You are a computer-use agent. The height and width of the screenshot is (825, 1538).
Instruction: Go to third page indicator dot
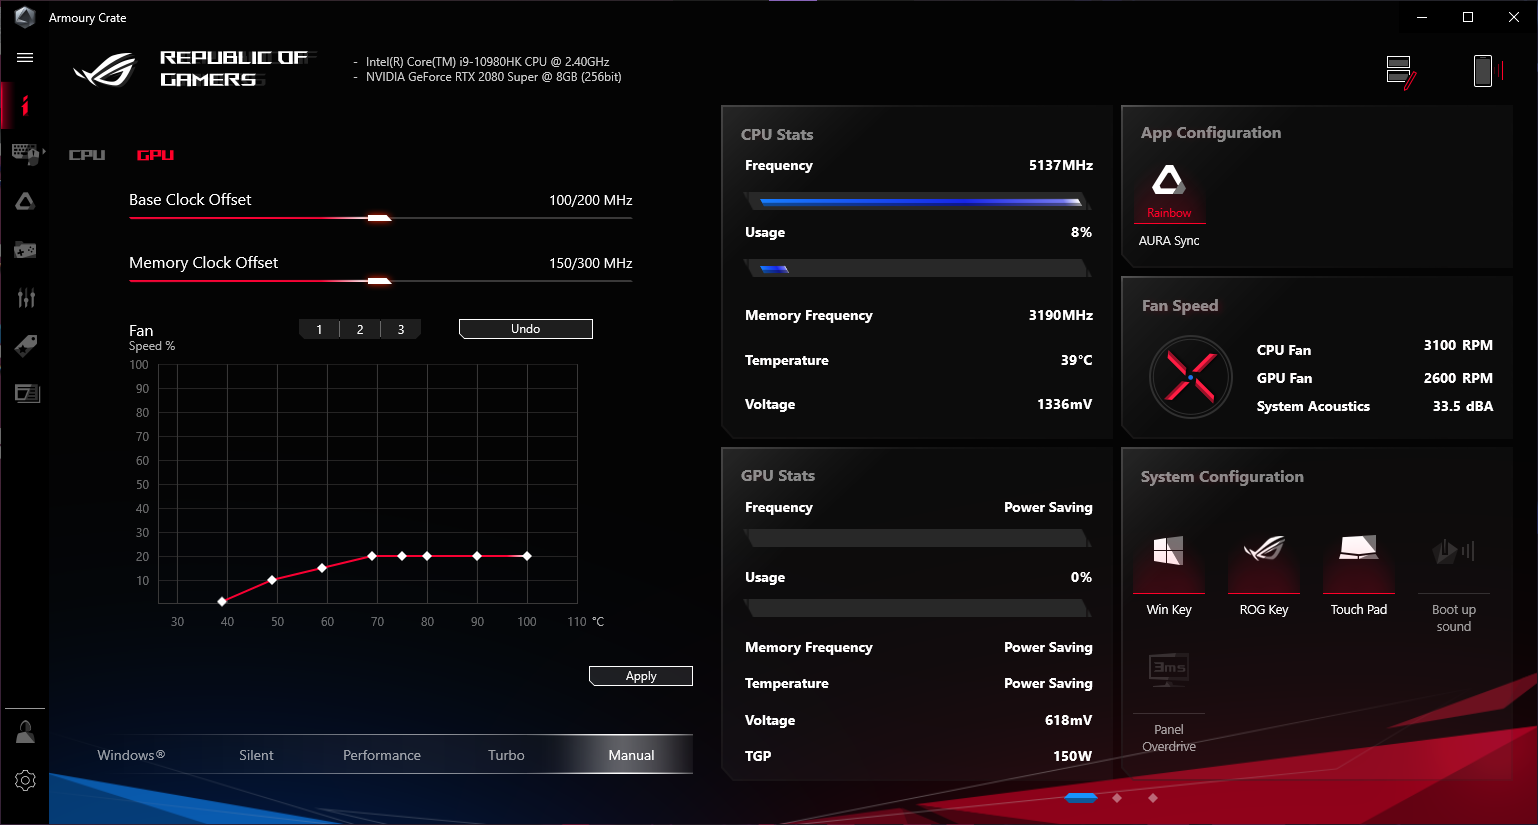[x=1153, y=798]
